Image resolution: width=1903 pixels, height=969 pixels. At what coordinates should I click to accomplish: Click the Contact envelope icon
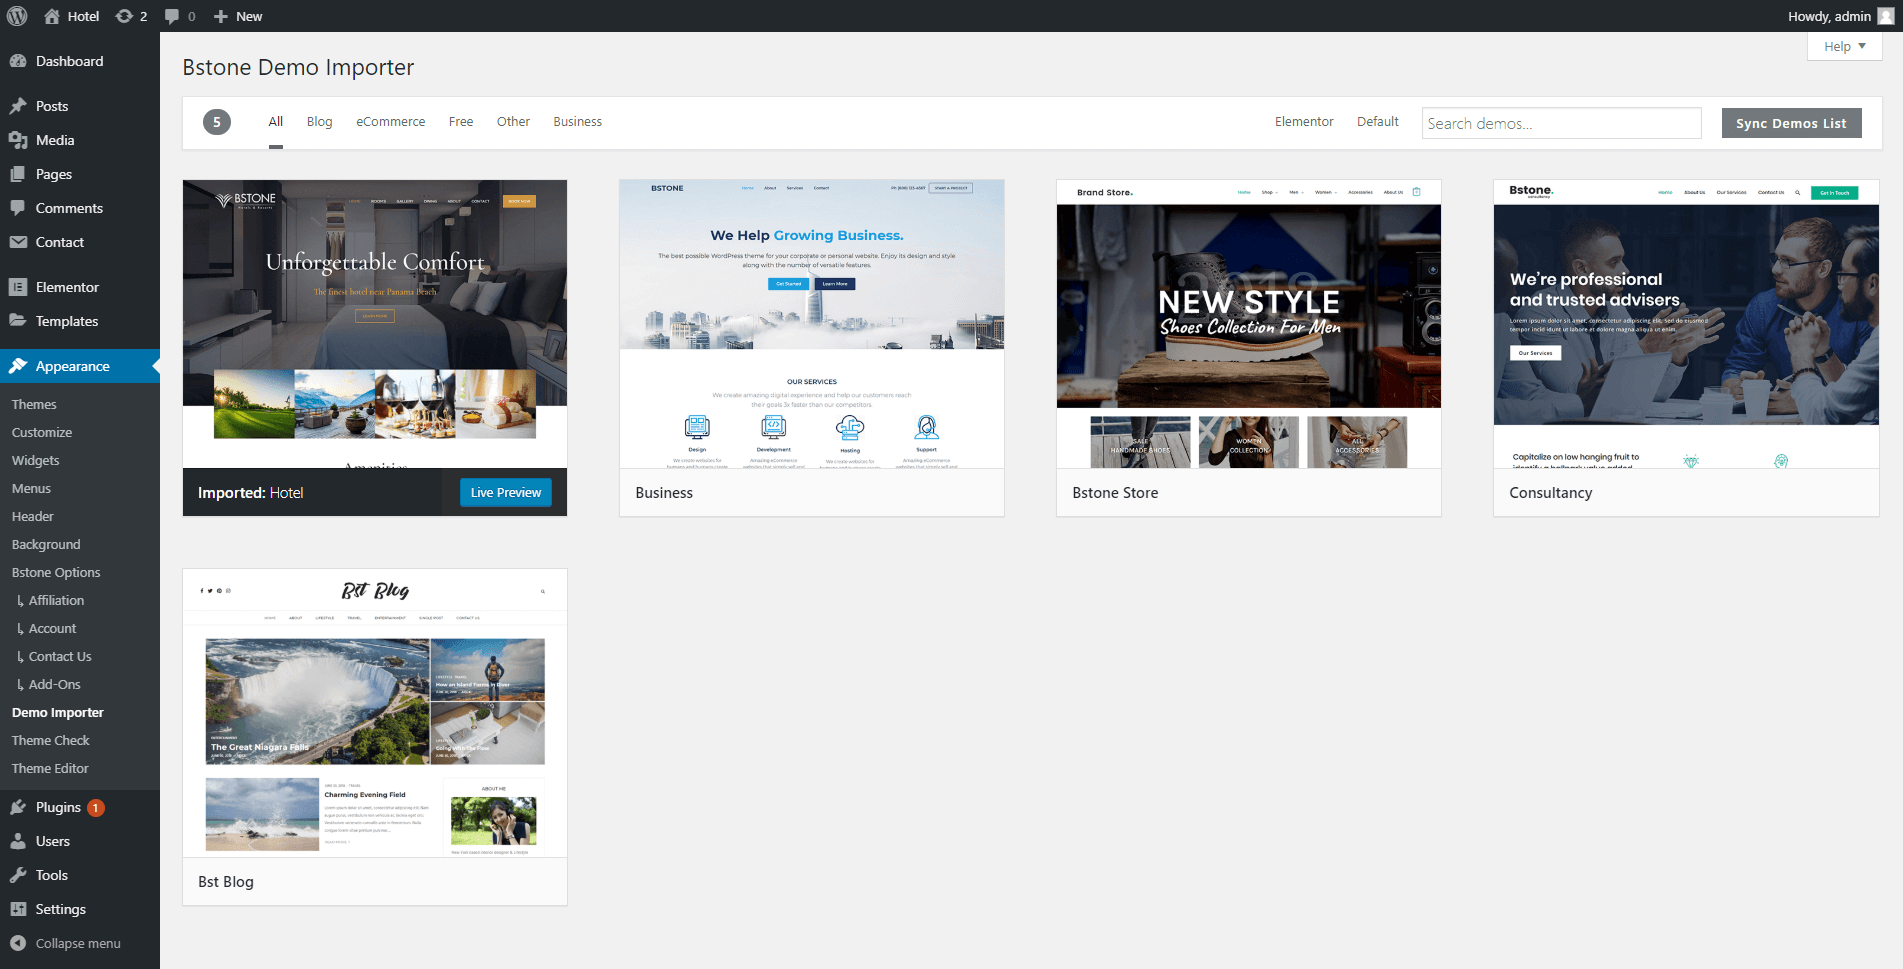pyautogui.click(x=18, y=242)
